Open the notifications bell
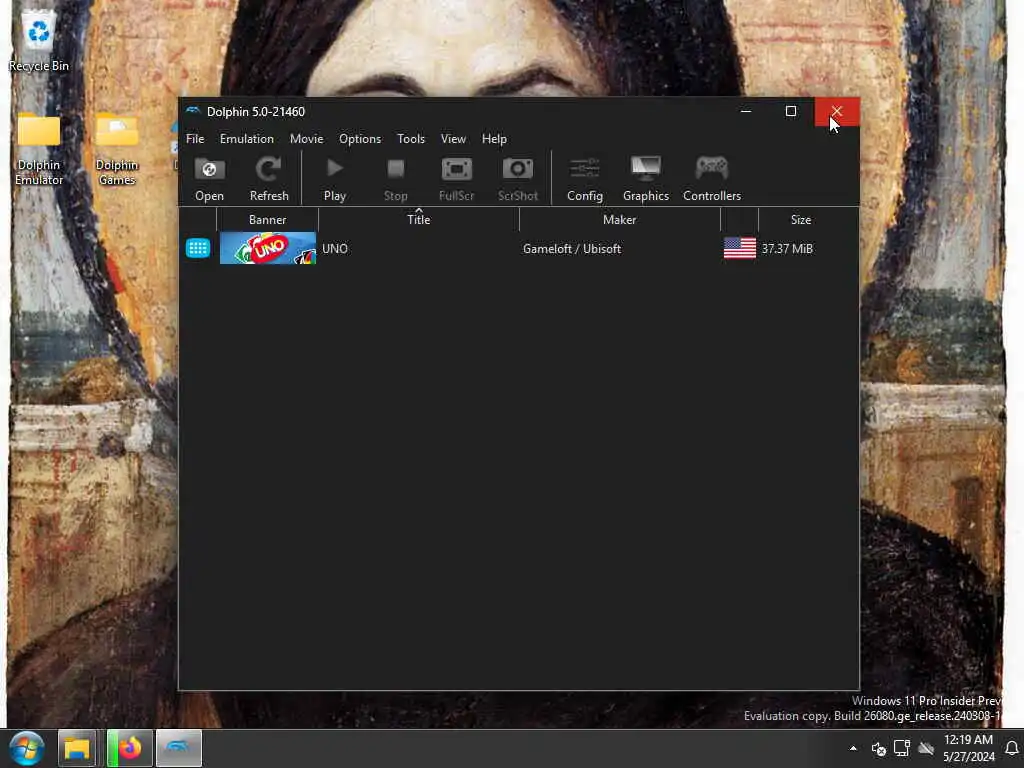Screen dimensions: 1024x768 pyautogui.click(x=1012, y=748)
